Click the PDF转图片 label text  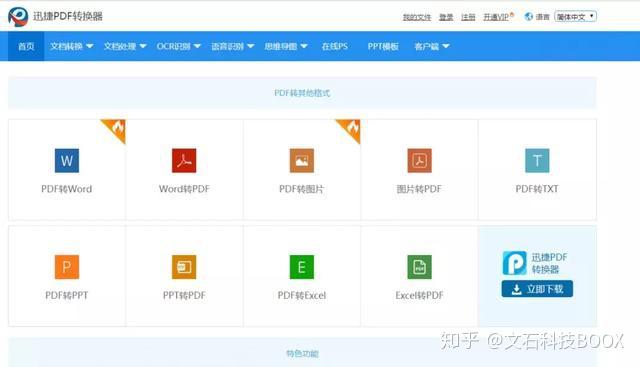pyautogui.click(x=302, y=189)
